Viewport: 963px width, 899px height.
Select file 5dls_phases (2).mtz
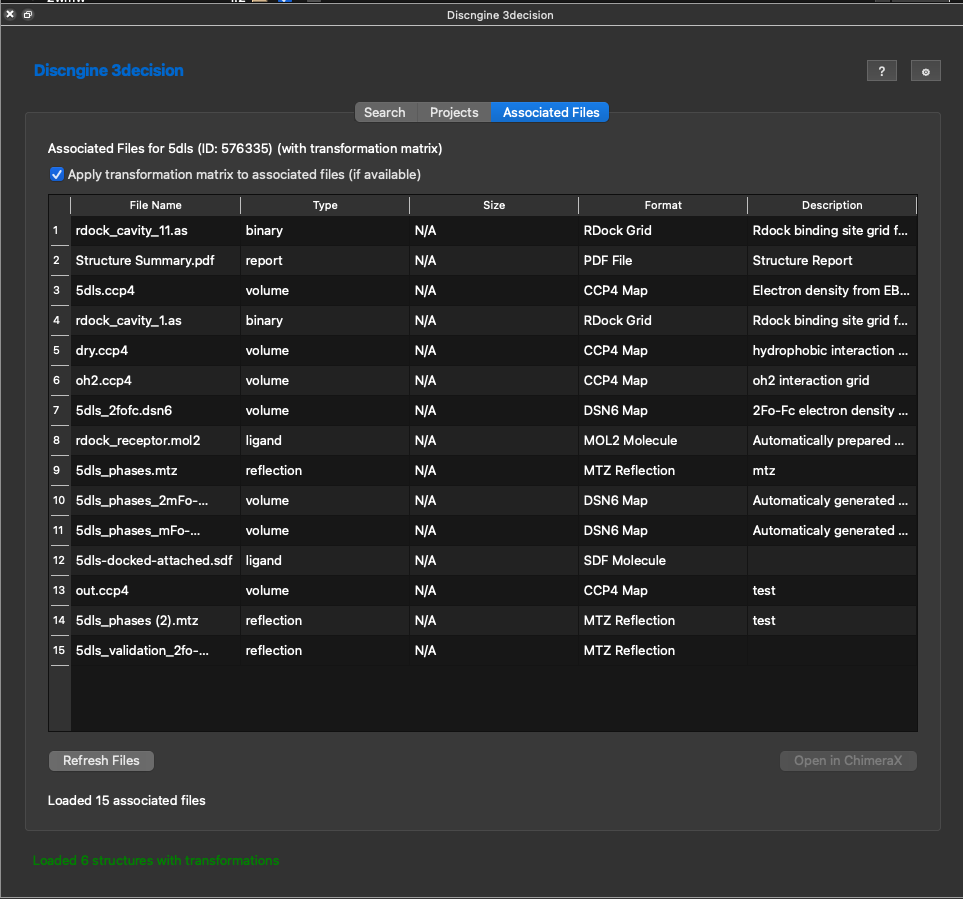coord(155,621)
